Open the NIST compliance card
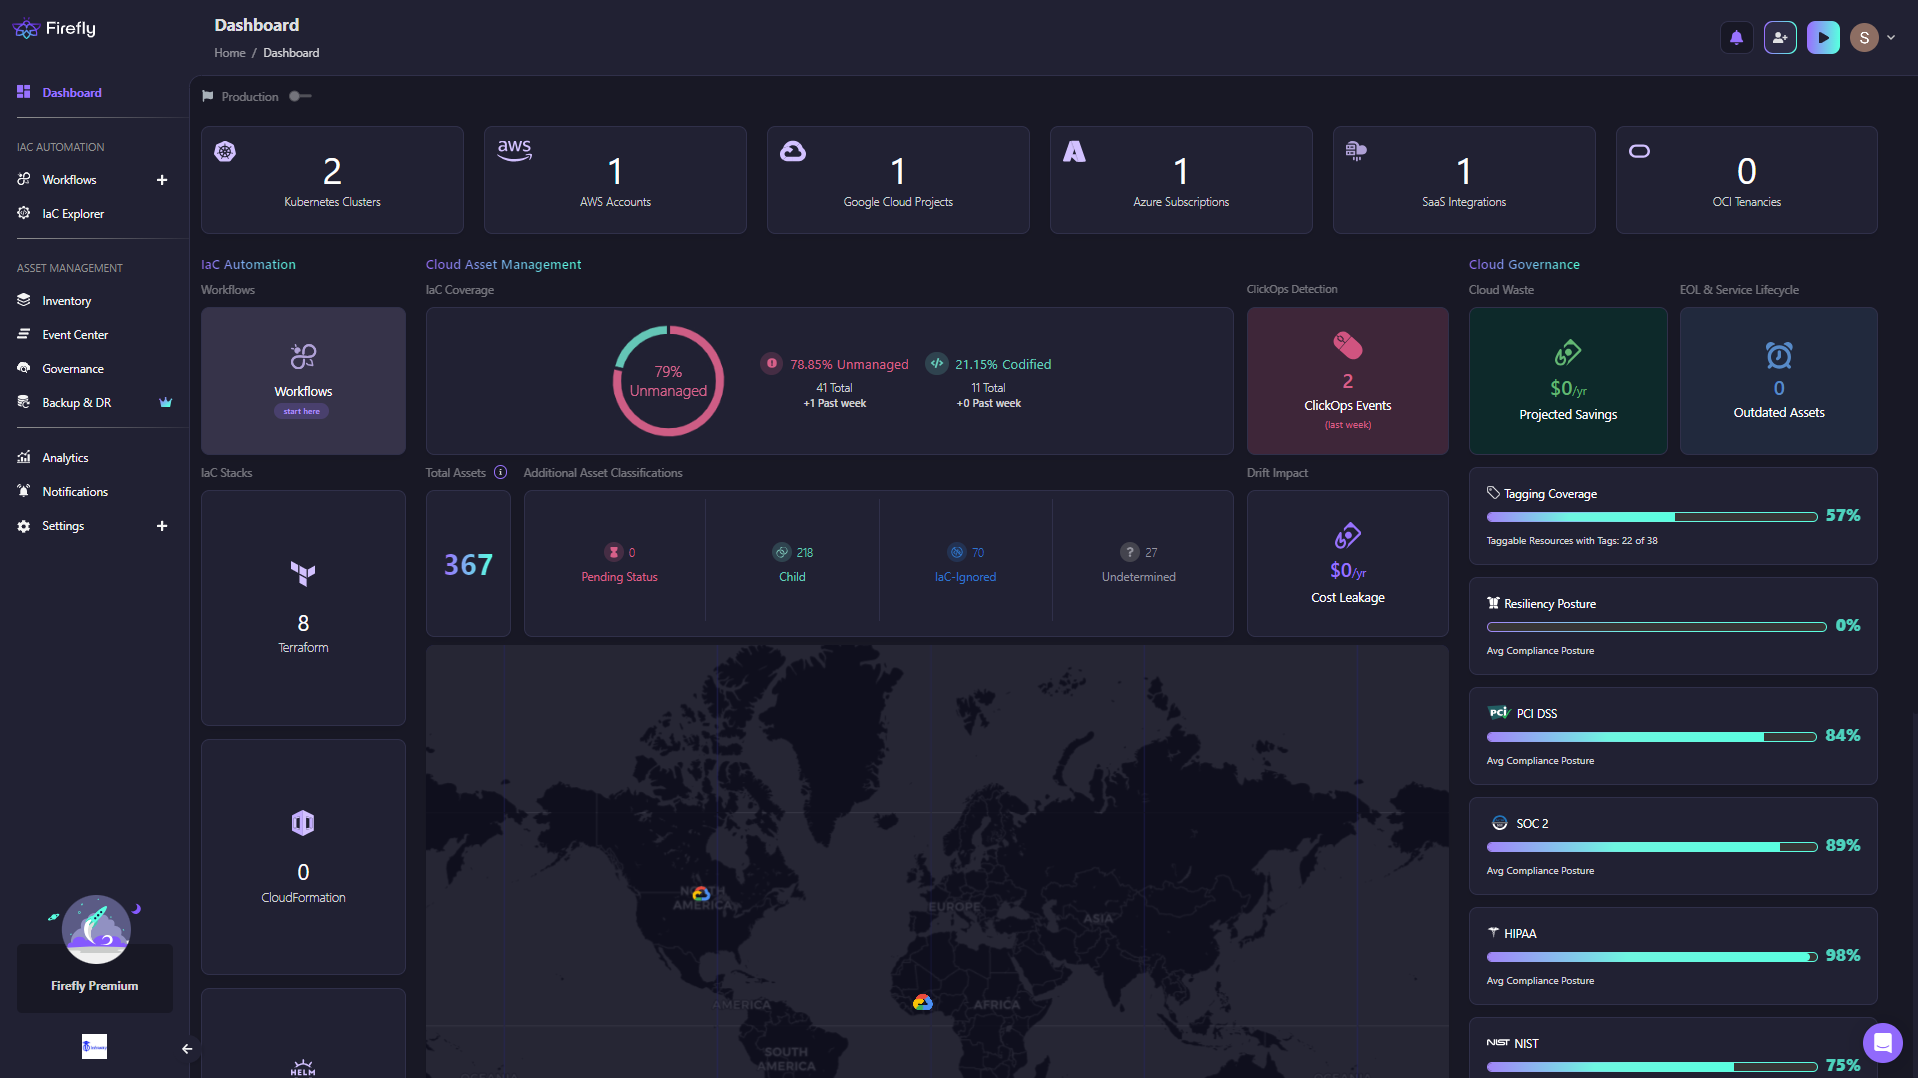The width and height of the screenshot is (1918, 1078). click(1673, 1047)
